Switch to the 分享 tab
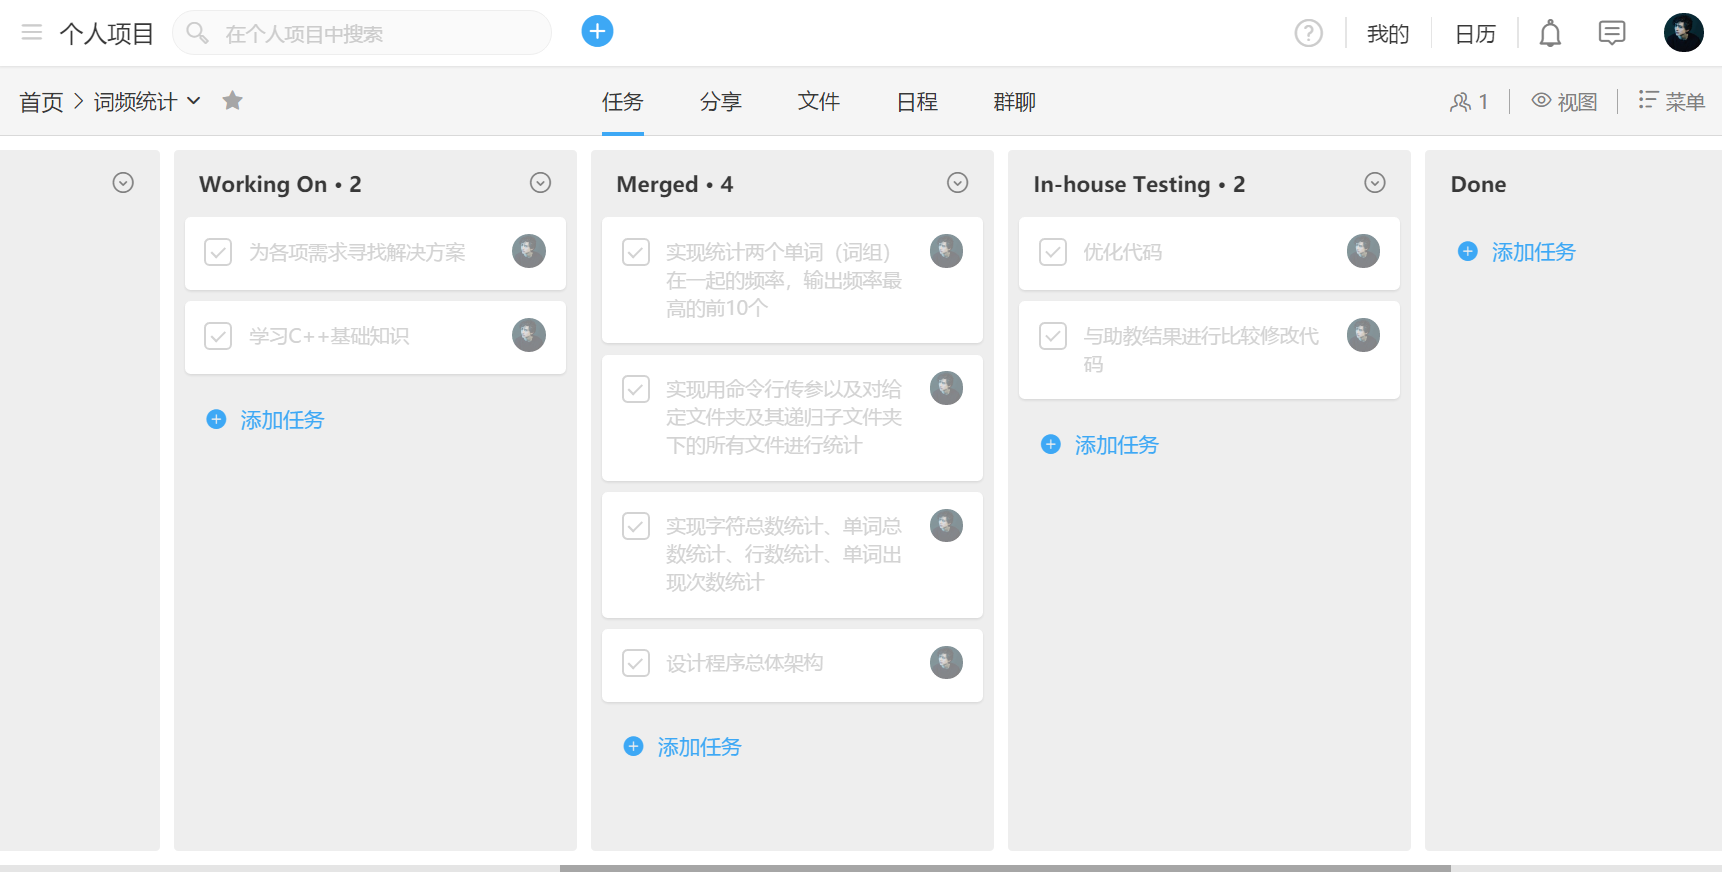The image size is (1722, 872). (720, 102)
